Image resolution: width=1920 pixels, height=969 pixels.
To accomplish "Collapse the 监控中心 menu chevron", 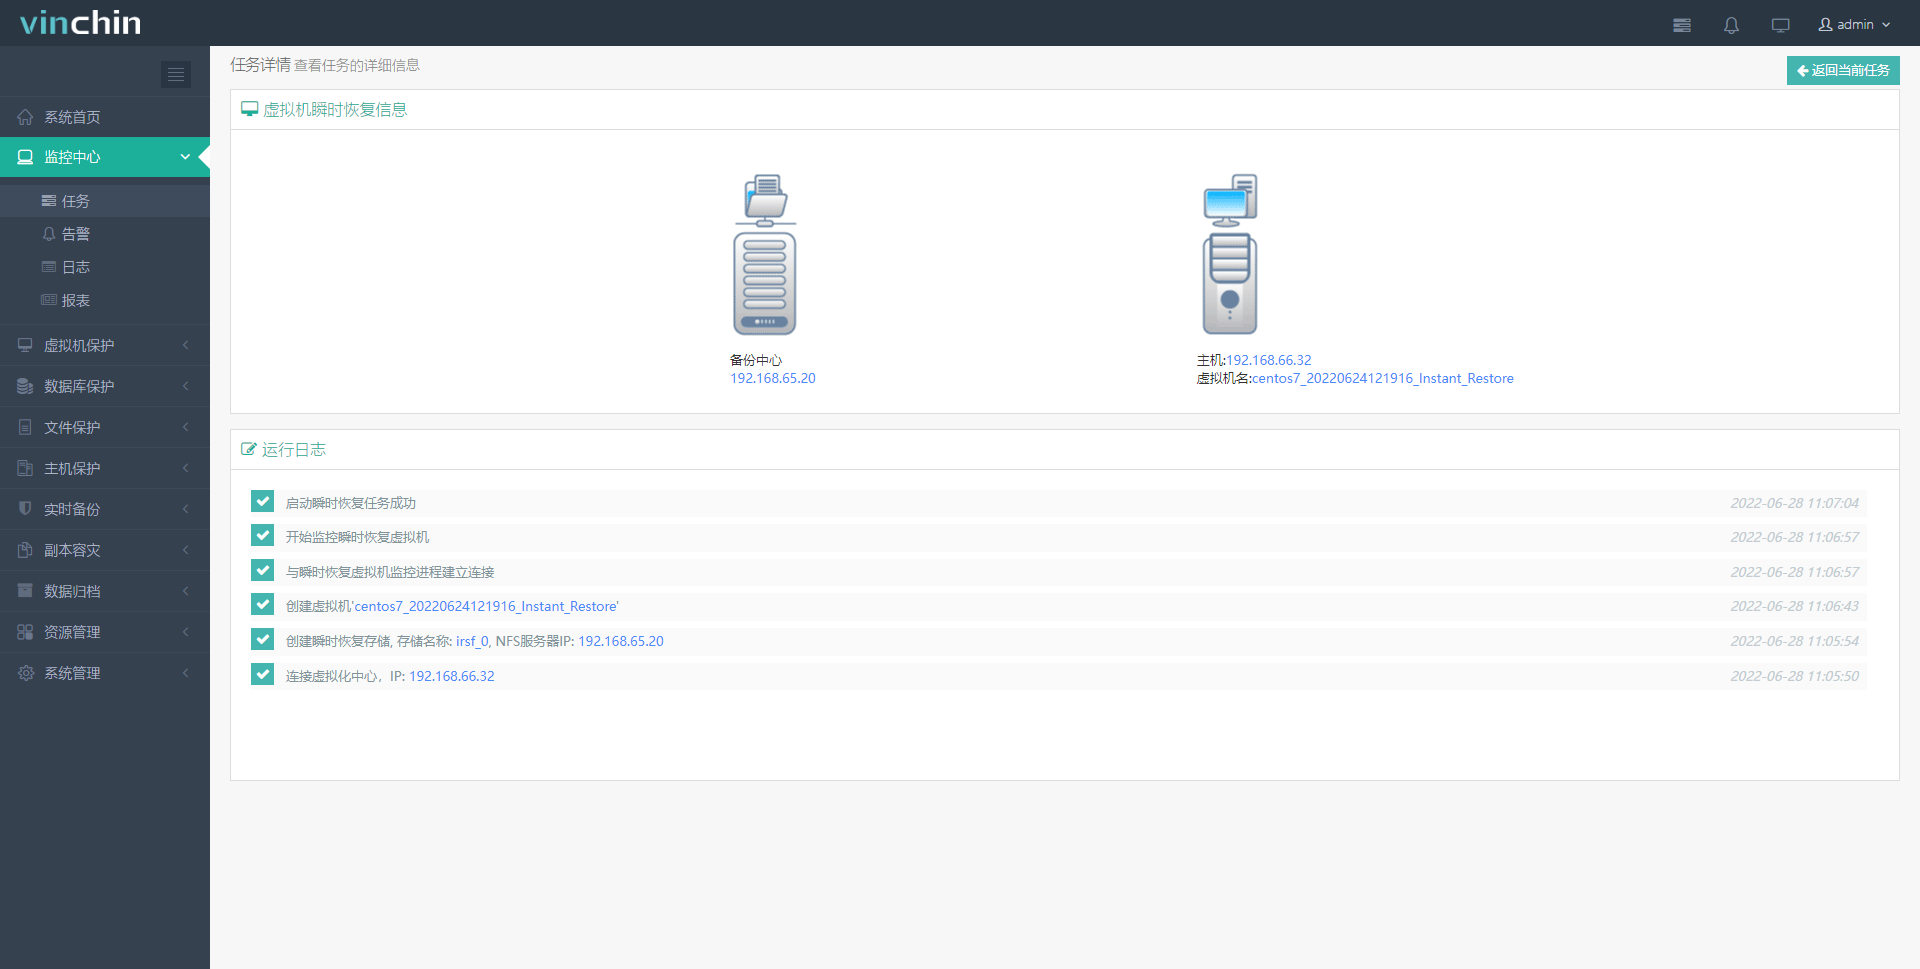I will [185, 157].
